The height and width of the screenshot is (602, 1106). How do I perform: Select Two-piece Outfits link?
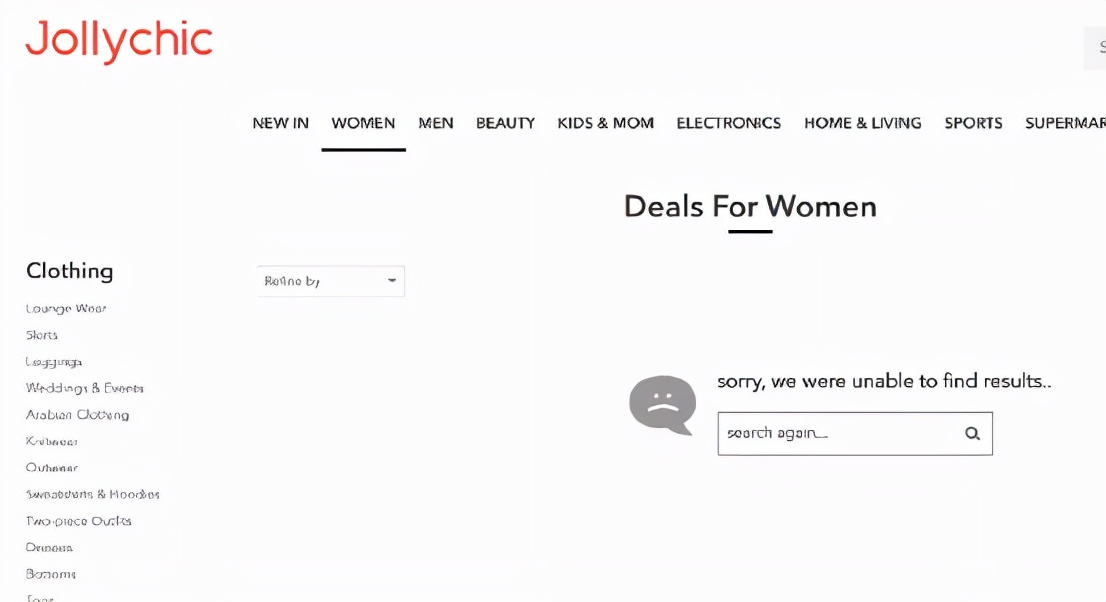(x=79, y=521)
